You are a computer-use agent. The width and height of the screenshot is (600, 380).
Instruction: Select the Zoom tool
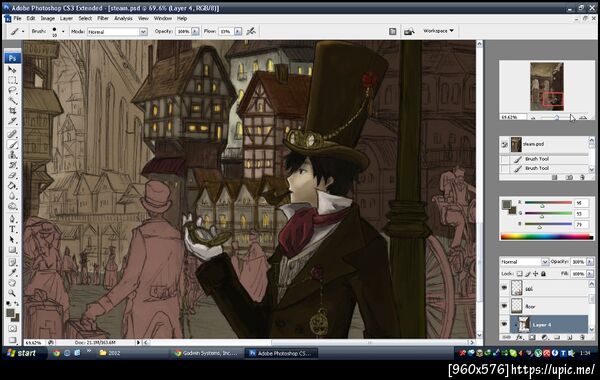point(12,294)
